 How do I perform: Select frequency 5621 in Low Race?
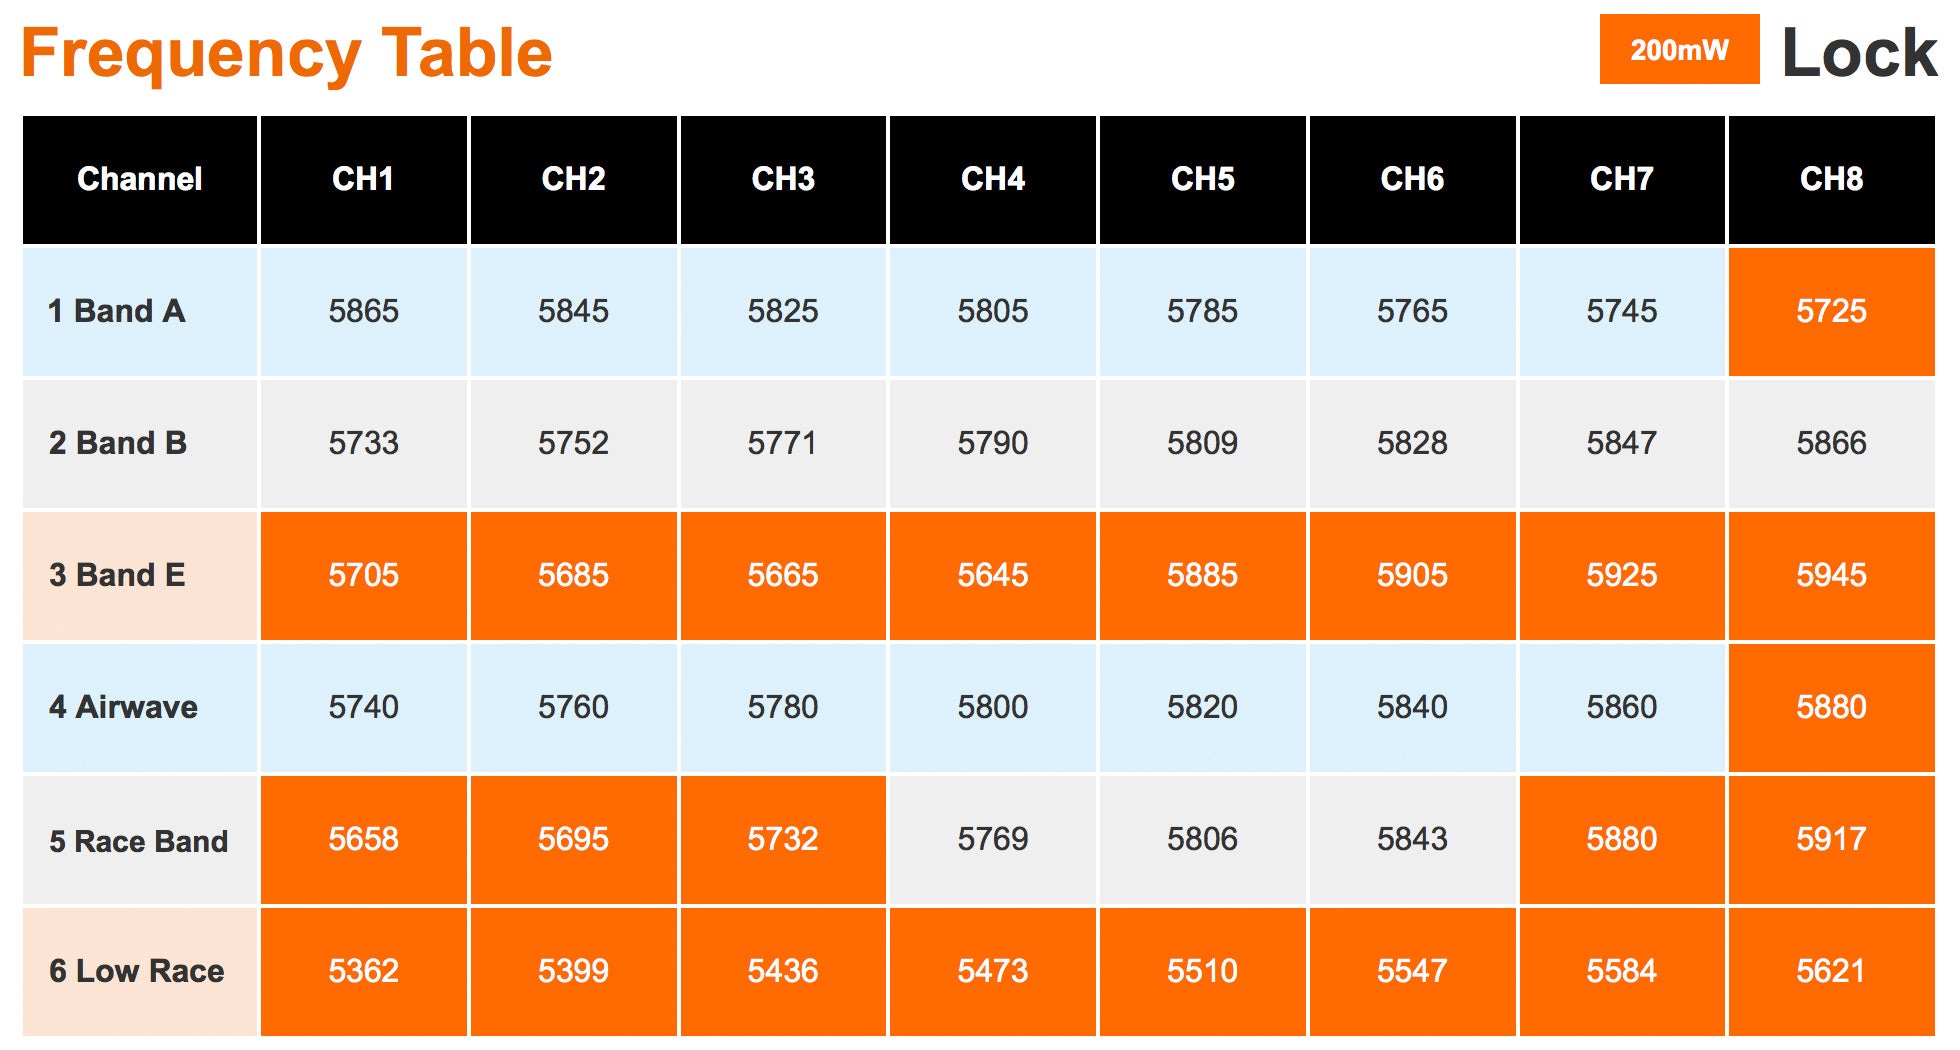pyautogui.click(x=1831, y=971)
